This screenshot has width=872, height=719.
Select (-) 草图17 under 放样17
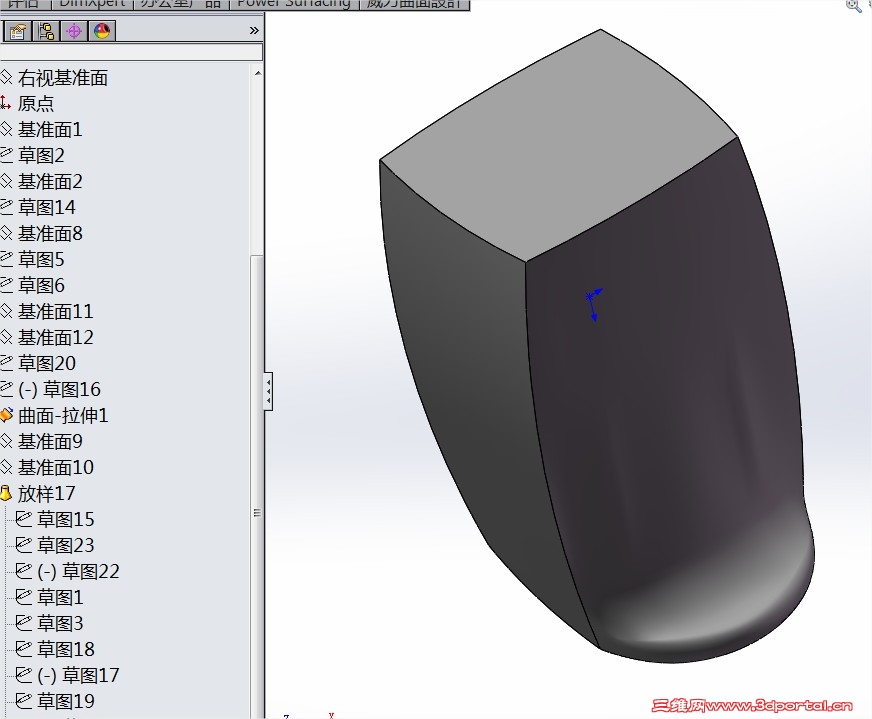(78, 675)
